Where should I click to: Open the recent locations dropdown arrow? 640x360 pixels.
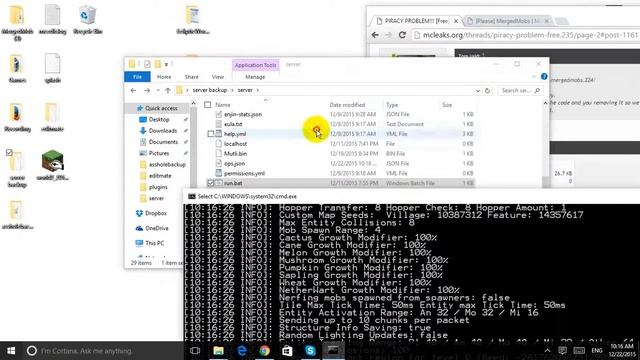point(158,90)
